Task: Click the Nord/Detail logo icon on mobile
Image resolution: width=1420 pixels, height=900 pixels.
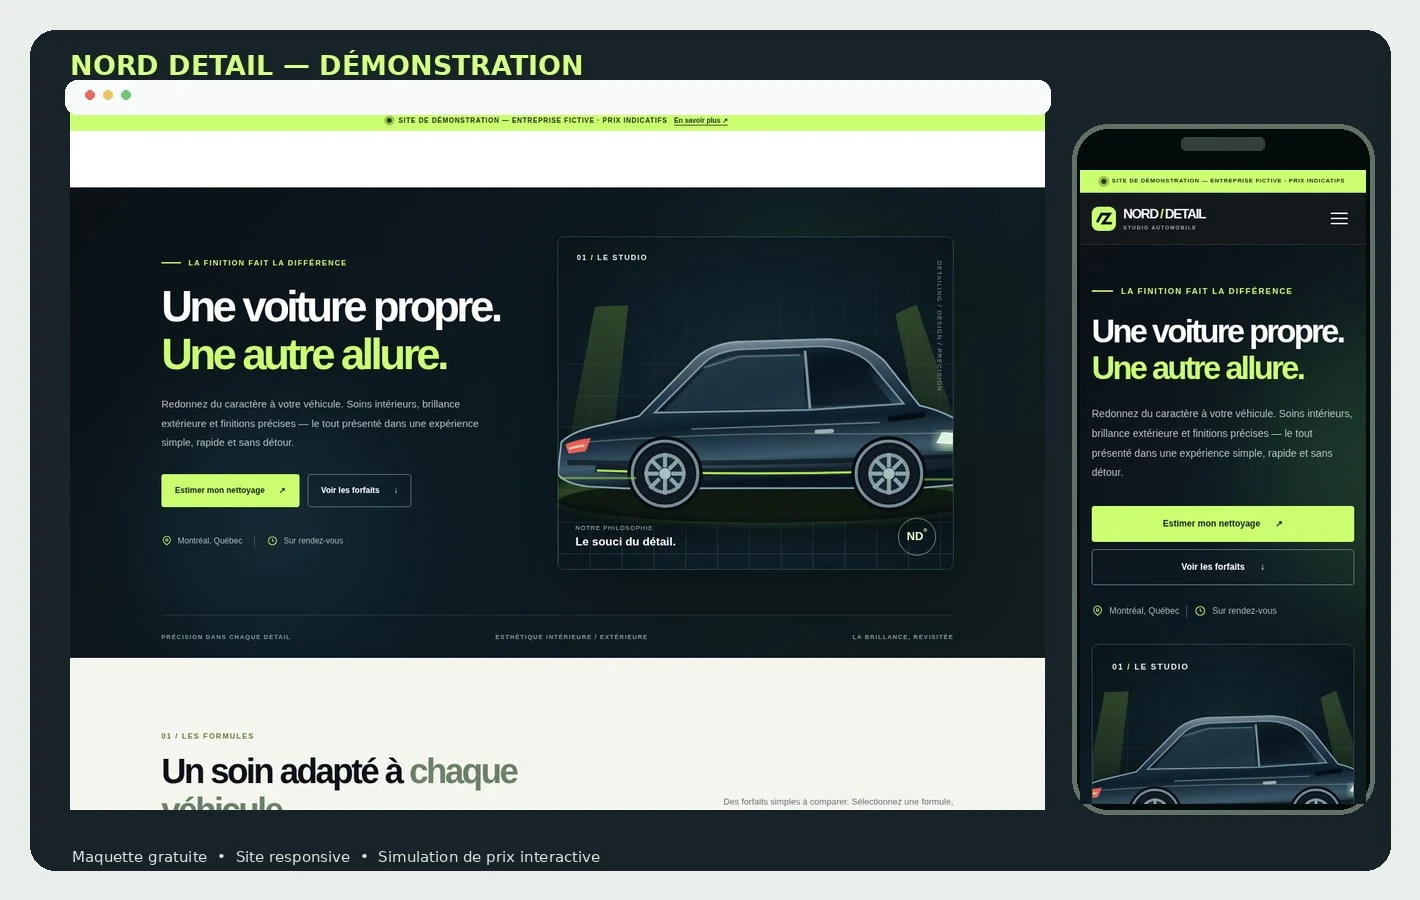Action: [x=1104, y=219]
